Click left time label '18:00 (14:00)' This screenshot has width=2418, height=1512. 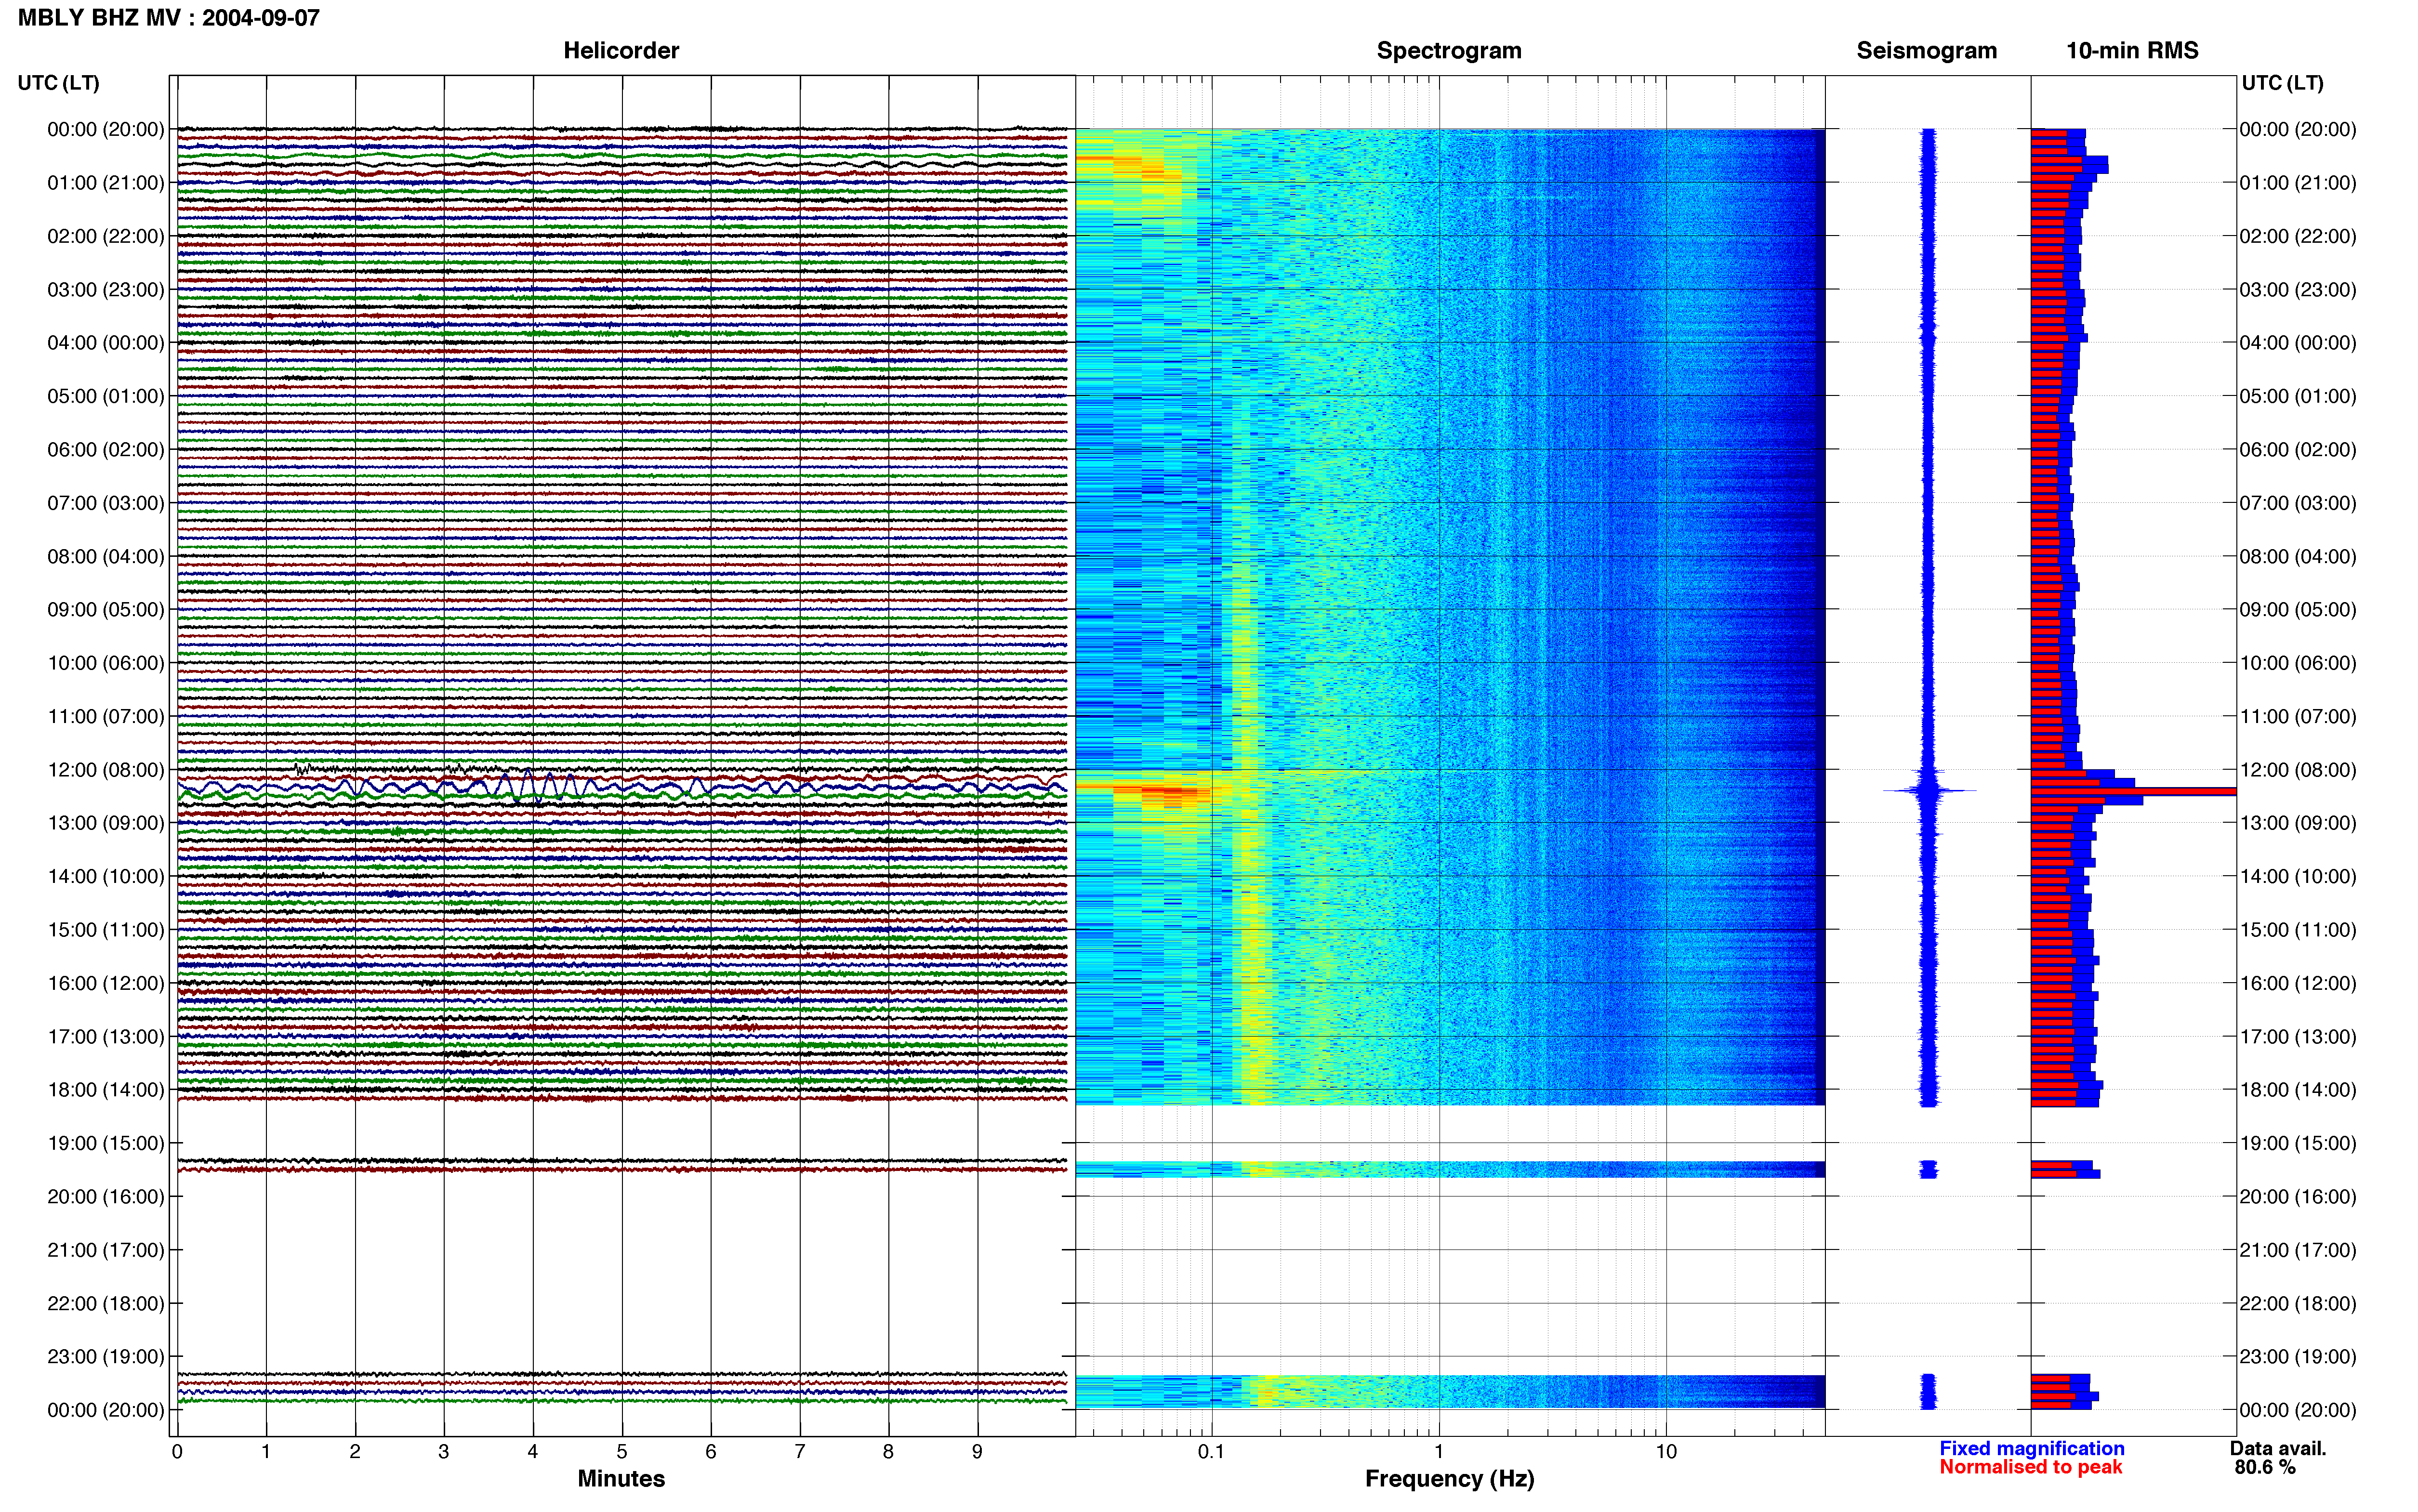pos(105,1090)
